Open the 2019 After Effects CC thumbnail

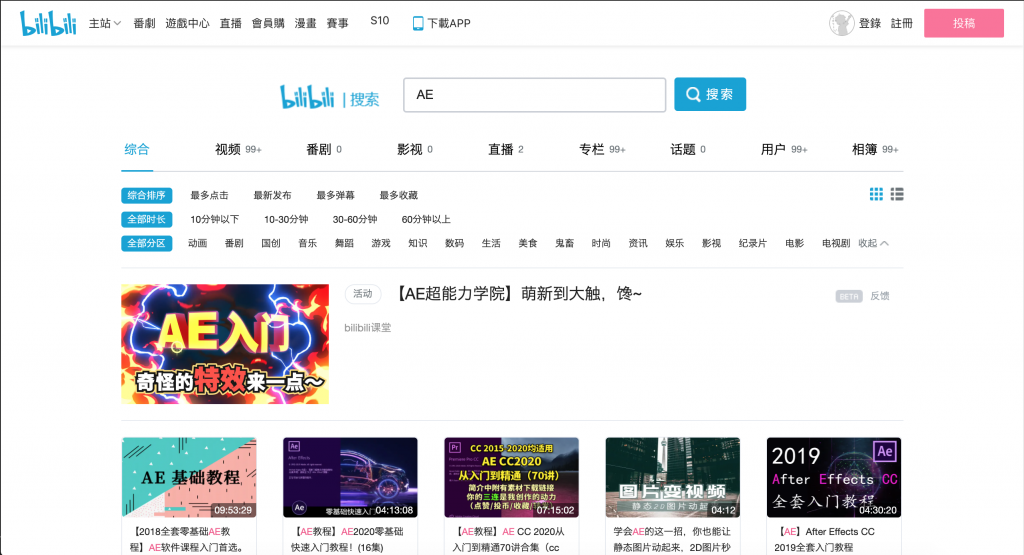click(x=834, y=477)
